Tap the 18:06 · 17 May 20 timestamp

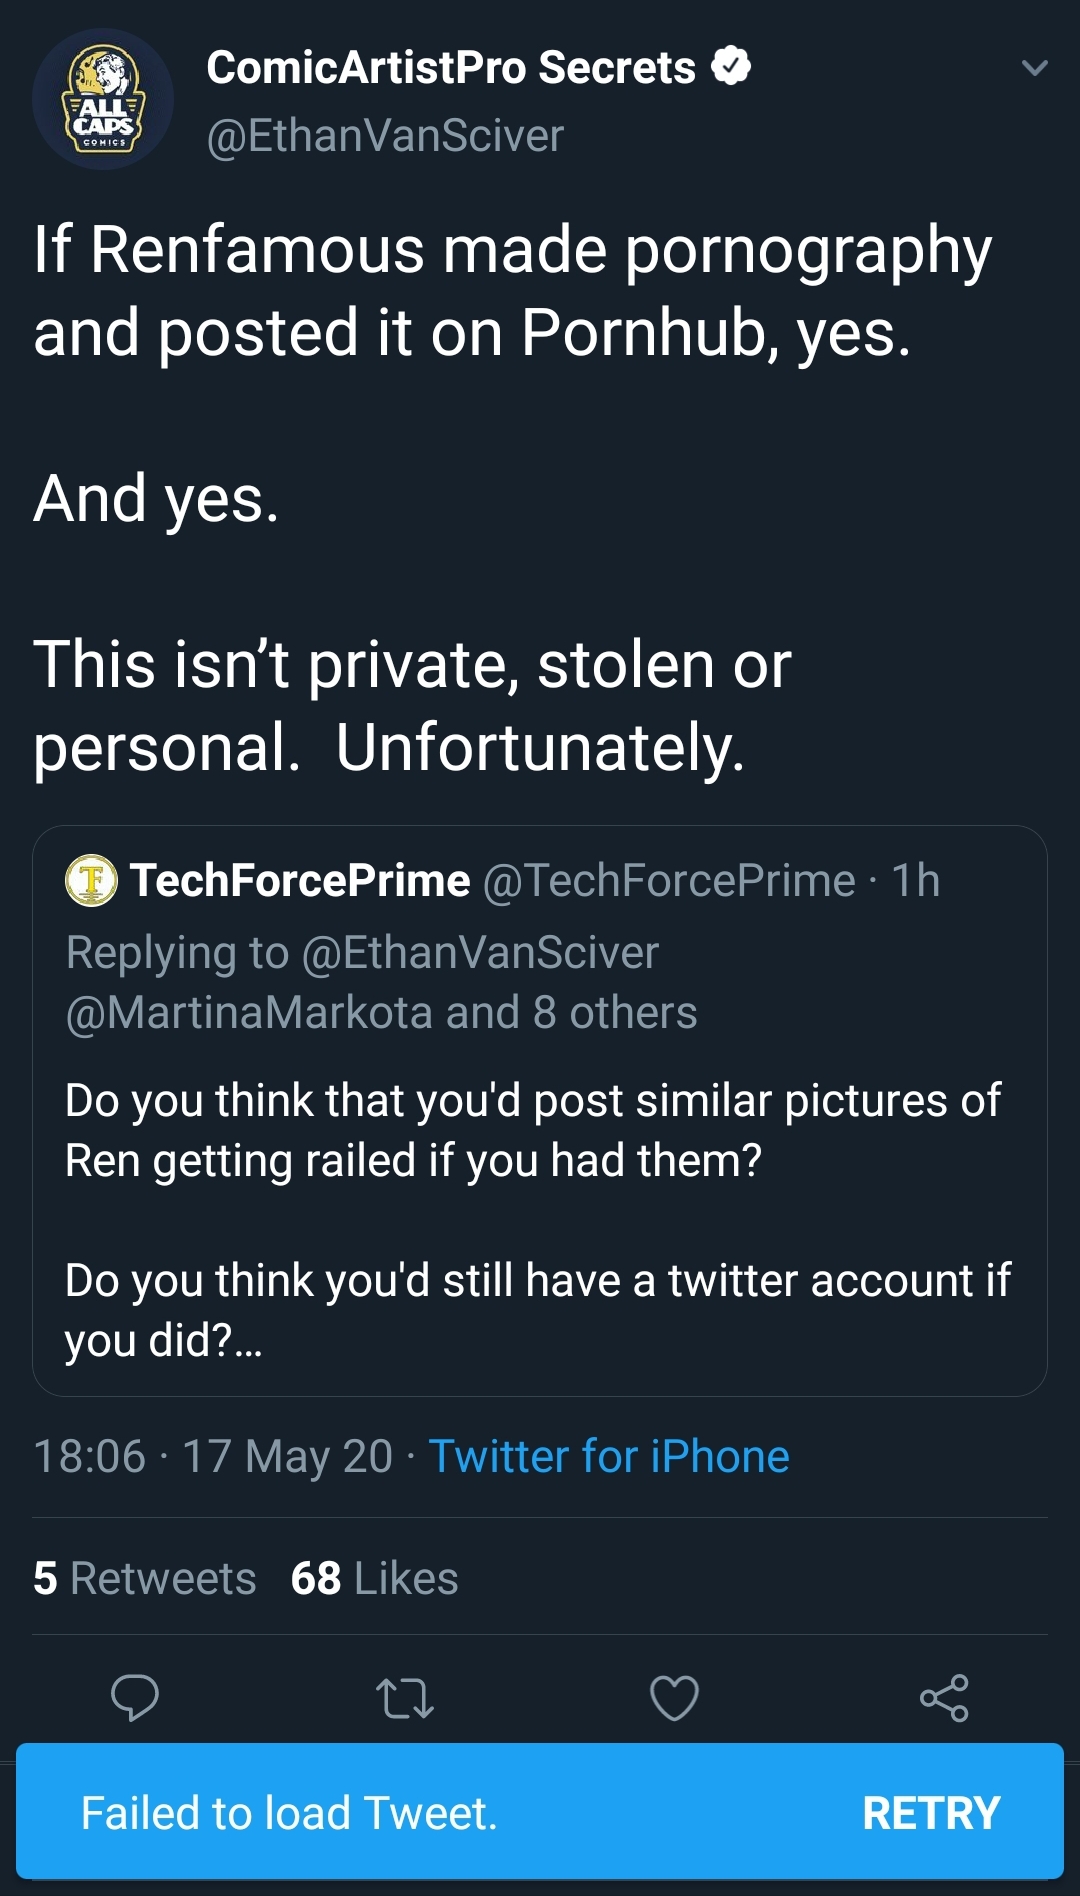(x=213, y=1456)
